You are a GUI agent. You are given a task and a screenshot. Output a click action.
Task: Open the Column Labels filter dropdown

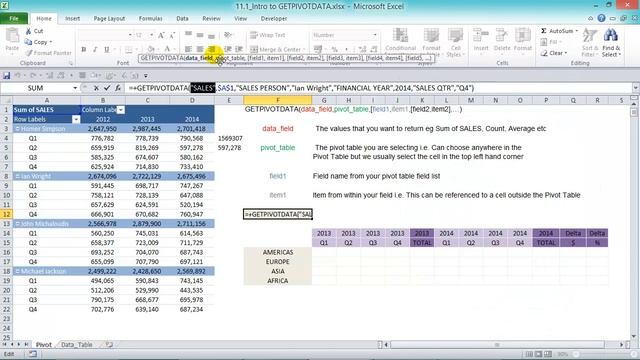pyautogui.click(x=120, y=110)
